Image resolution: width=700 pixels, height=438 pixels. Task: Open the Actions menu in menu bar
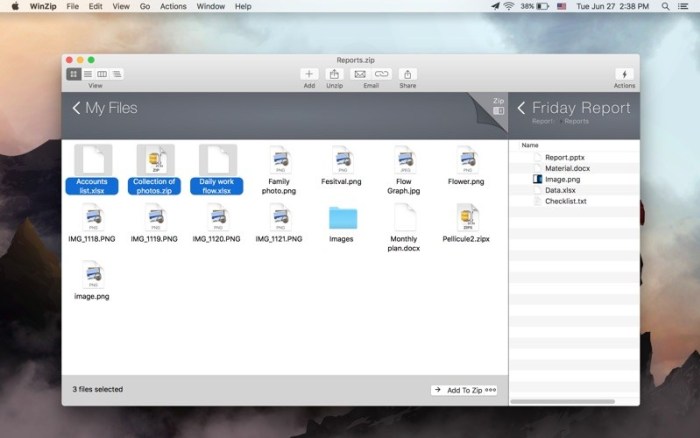172,6
